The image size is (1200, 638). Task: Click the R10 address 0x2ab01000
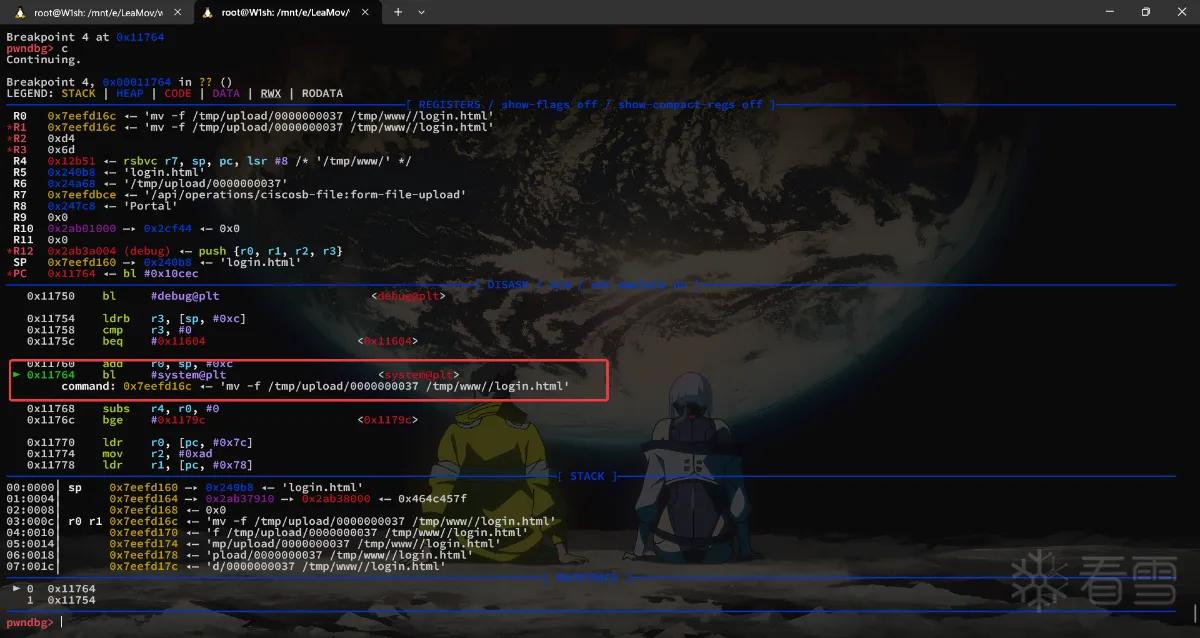[81, 228]
